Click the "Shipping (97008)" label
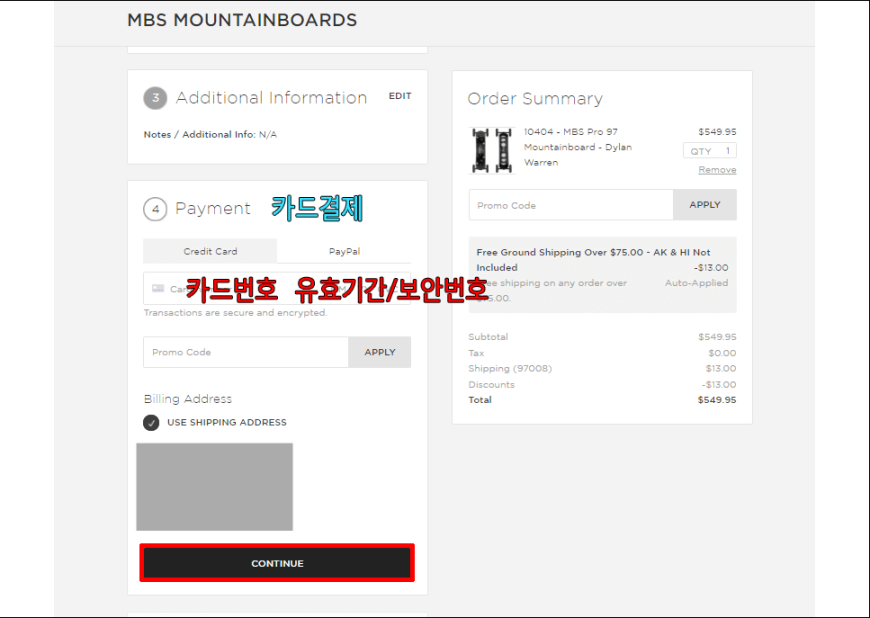 coord(510,368)
